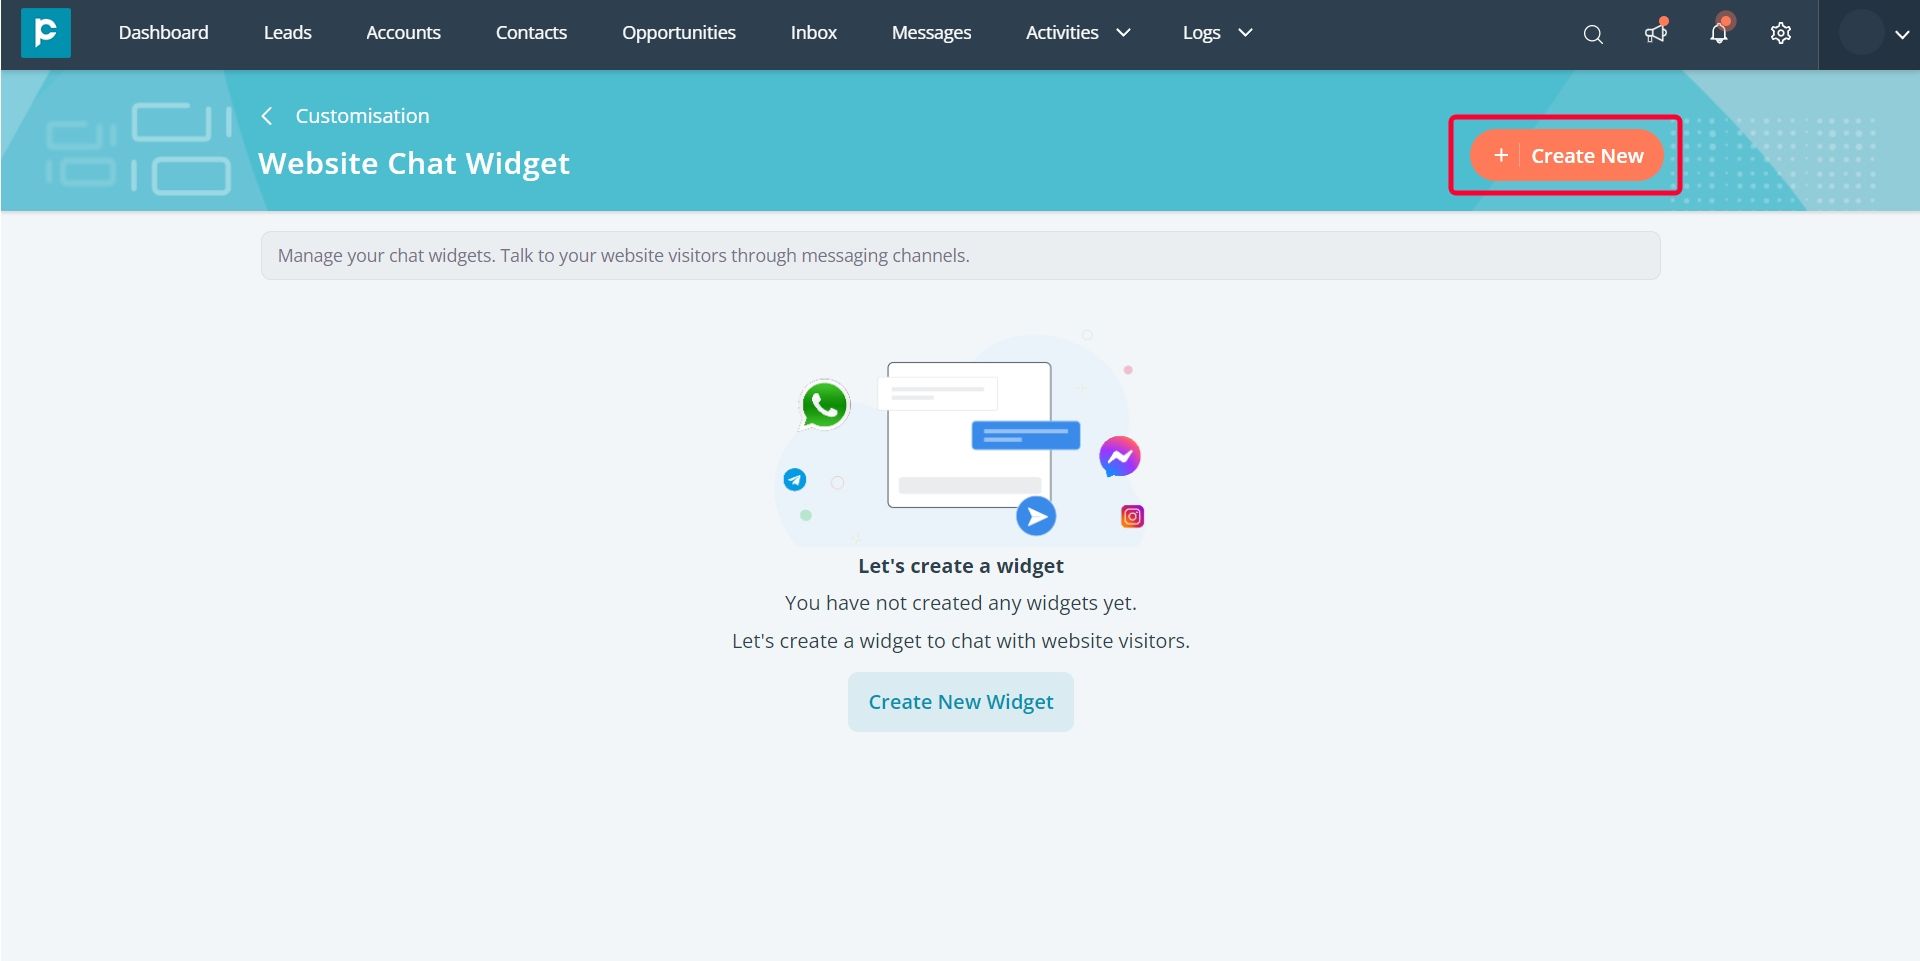Viewport: 1920px width, 961px height.
Task: Open the global search
Action: coord(1592,33)
